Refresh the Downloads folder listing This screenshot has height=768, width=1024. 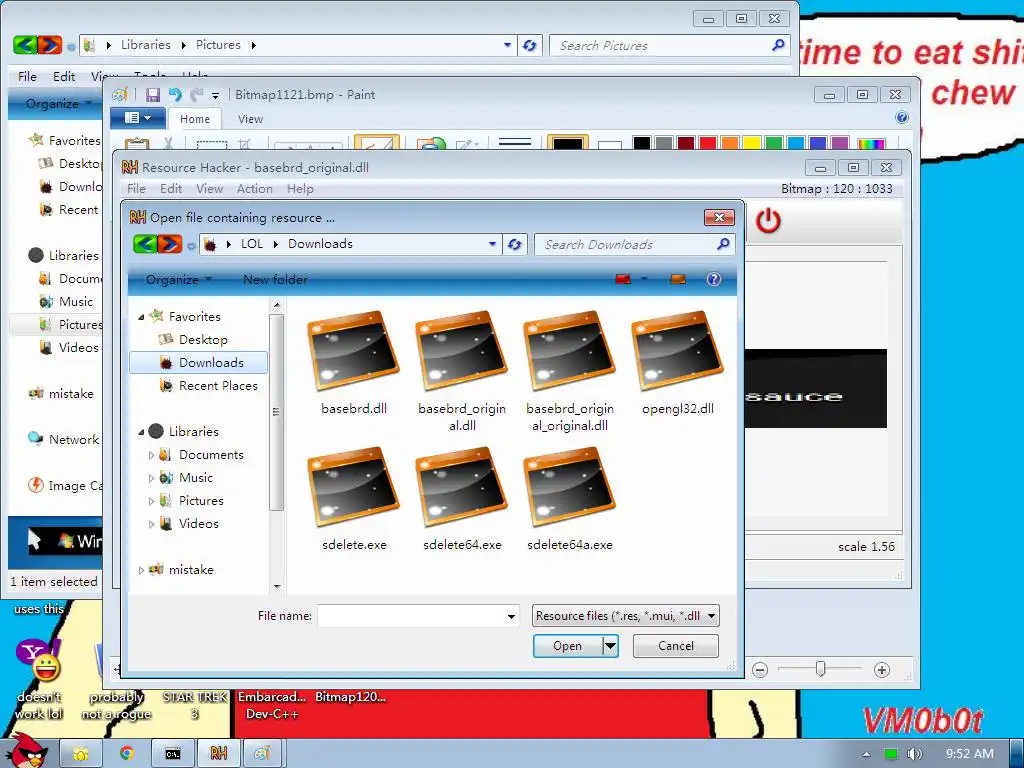click(515, 244)
